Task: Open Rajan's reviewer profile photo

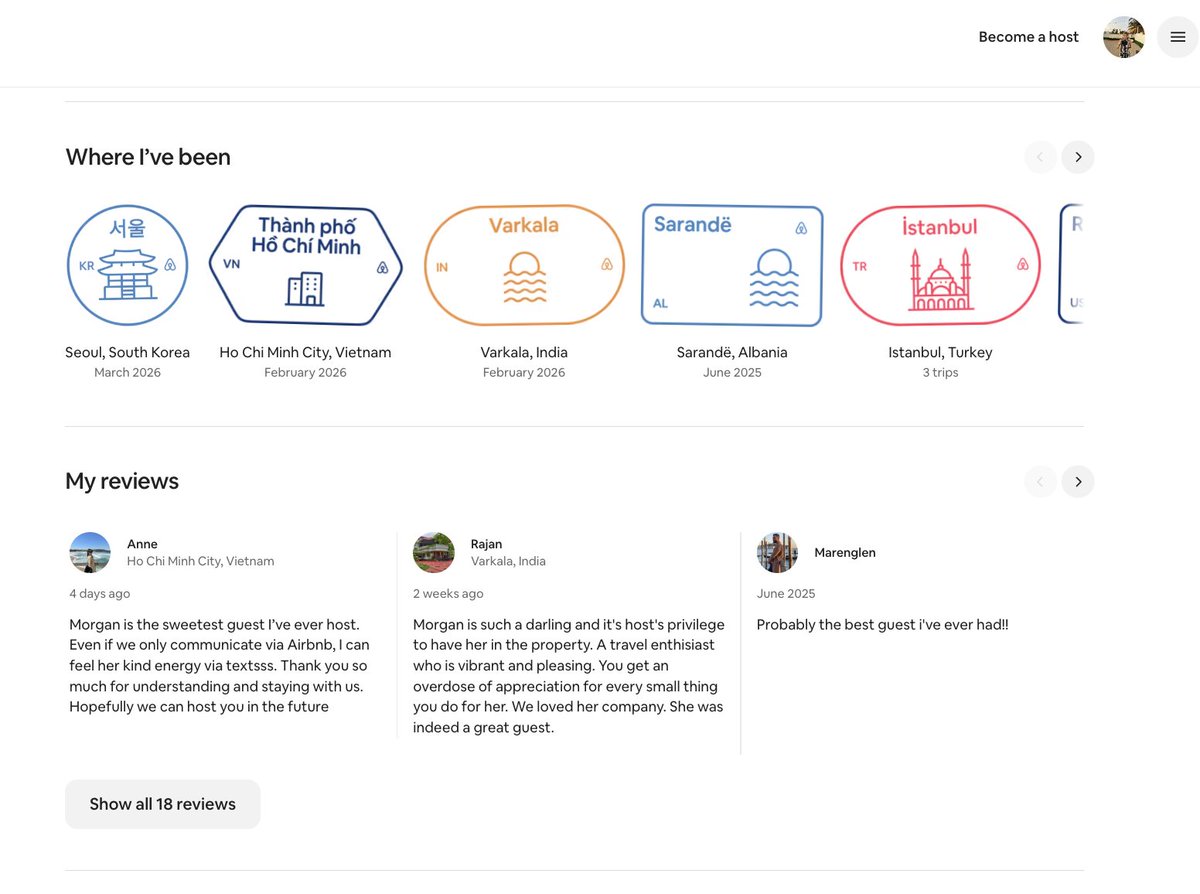Action: click(434, 552)
